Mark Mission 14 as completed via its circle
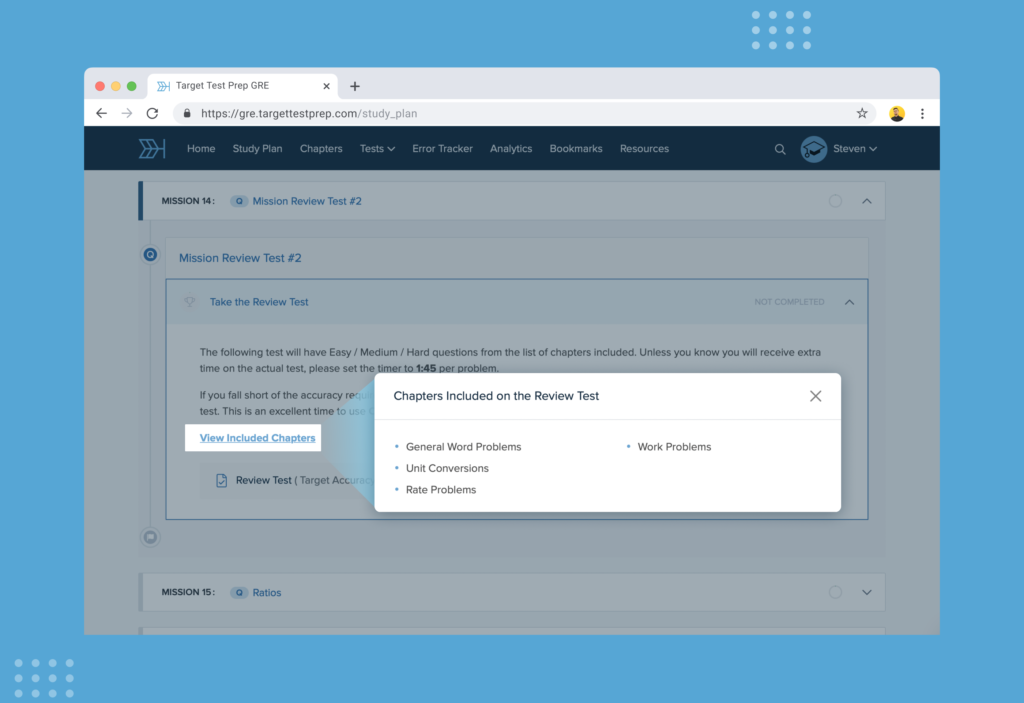This screenshot has height=703, width=1024. (835, 200)
